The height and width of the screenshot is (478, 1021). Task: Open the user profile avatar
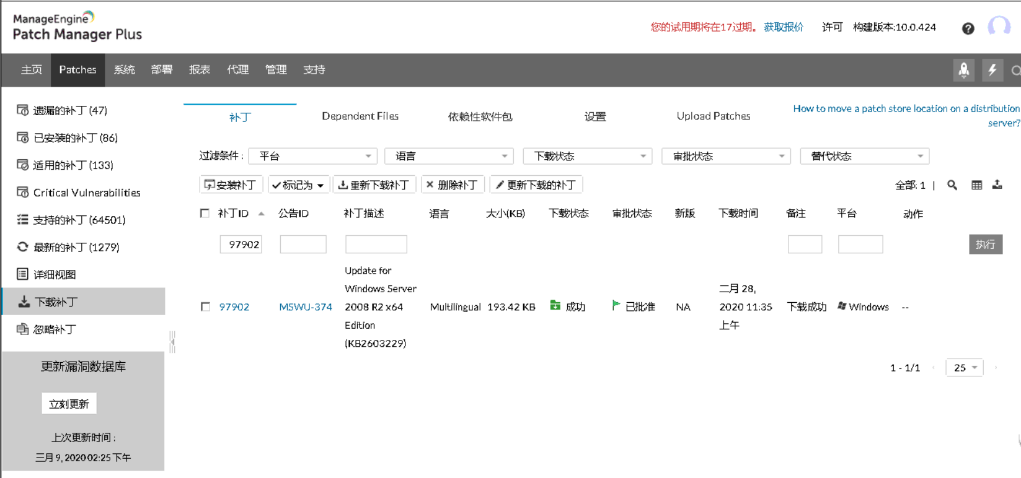pyautogui.click(x=999, y=27)
